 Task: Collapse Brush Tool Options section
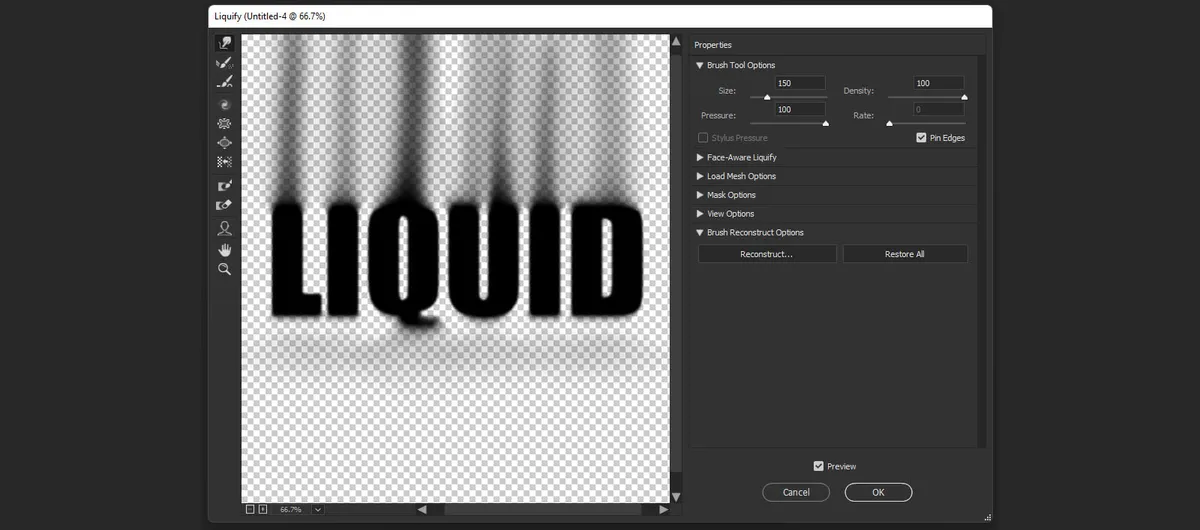pyautogui.click(x=700, y=65)
